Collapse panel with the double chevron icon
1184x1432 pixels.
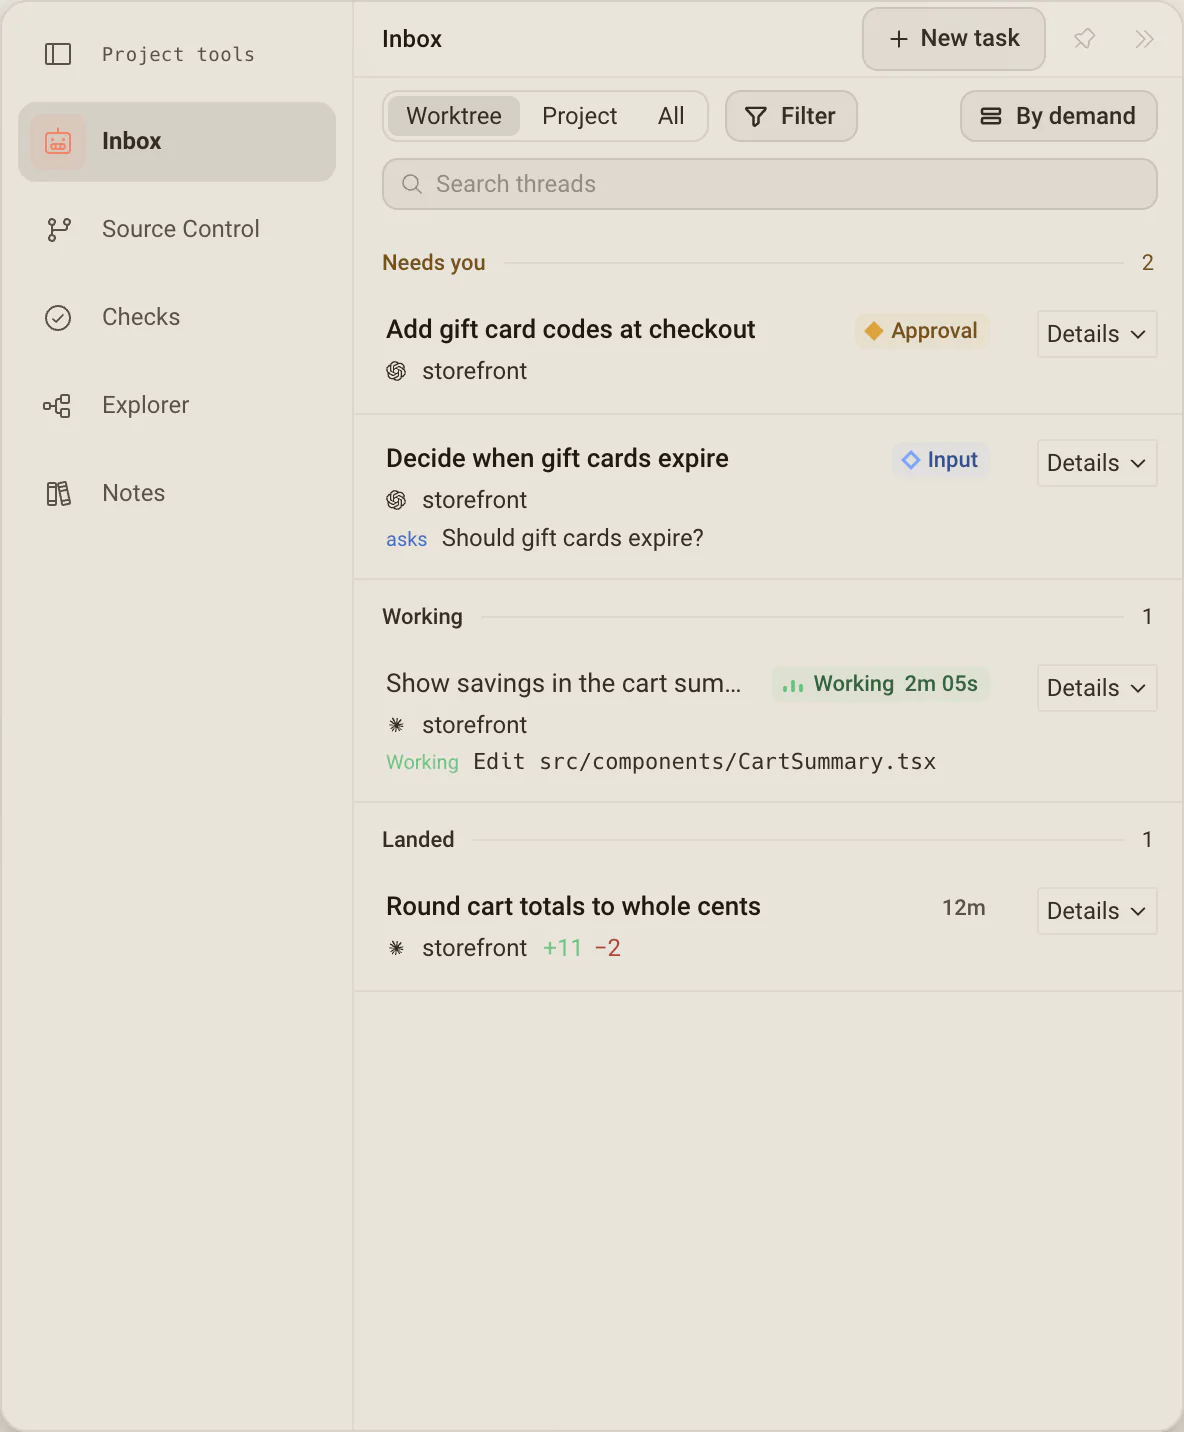(1144, 39)
